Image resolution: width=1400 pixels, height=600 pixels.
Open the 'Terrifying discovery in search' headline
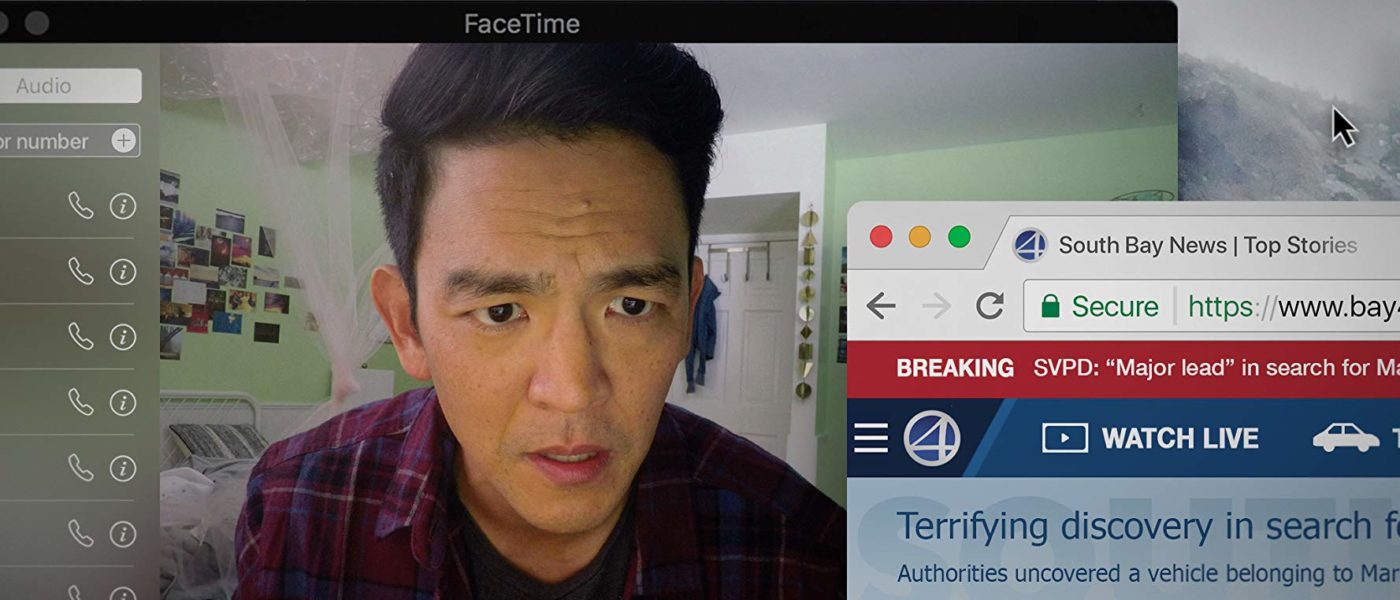pos(1148,526)
